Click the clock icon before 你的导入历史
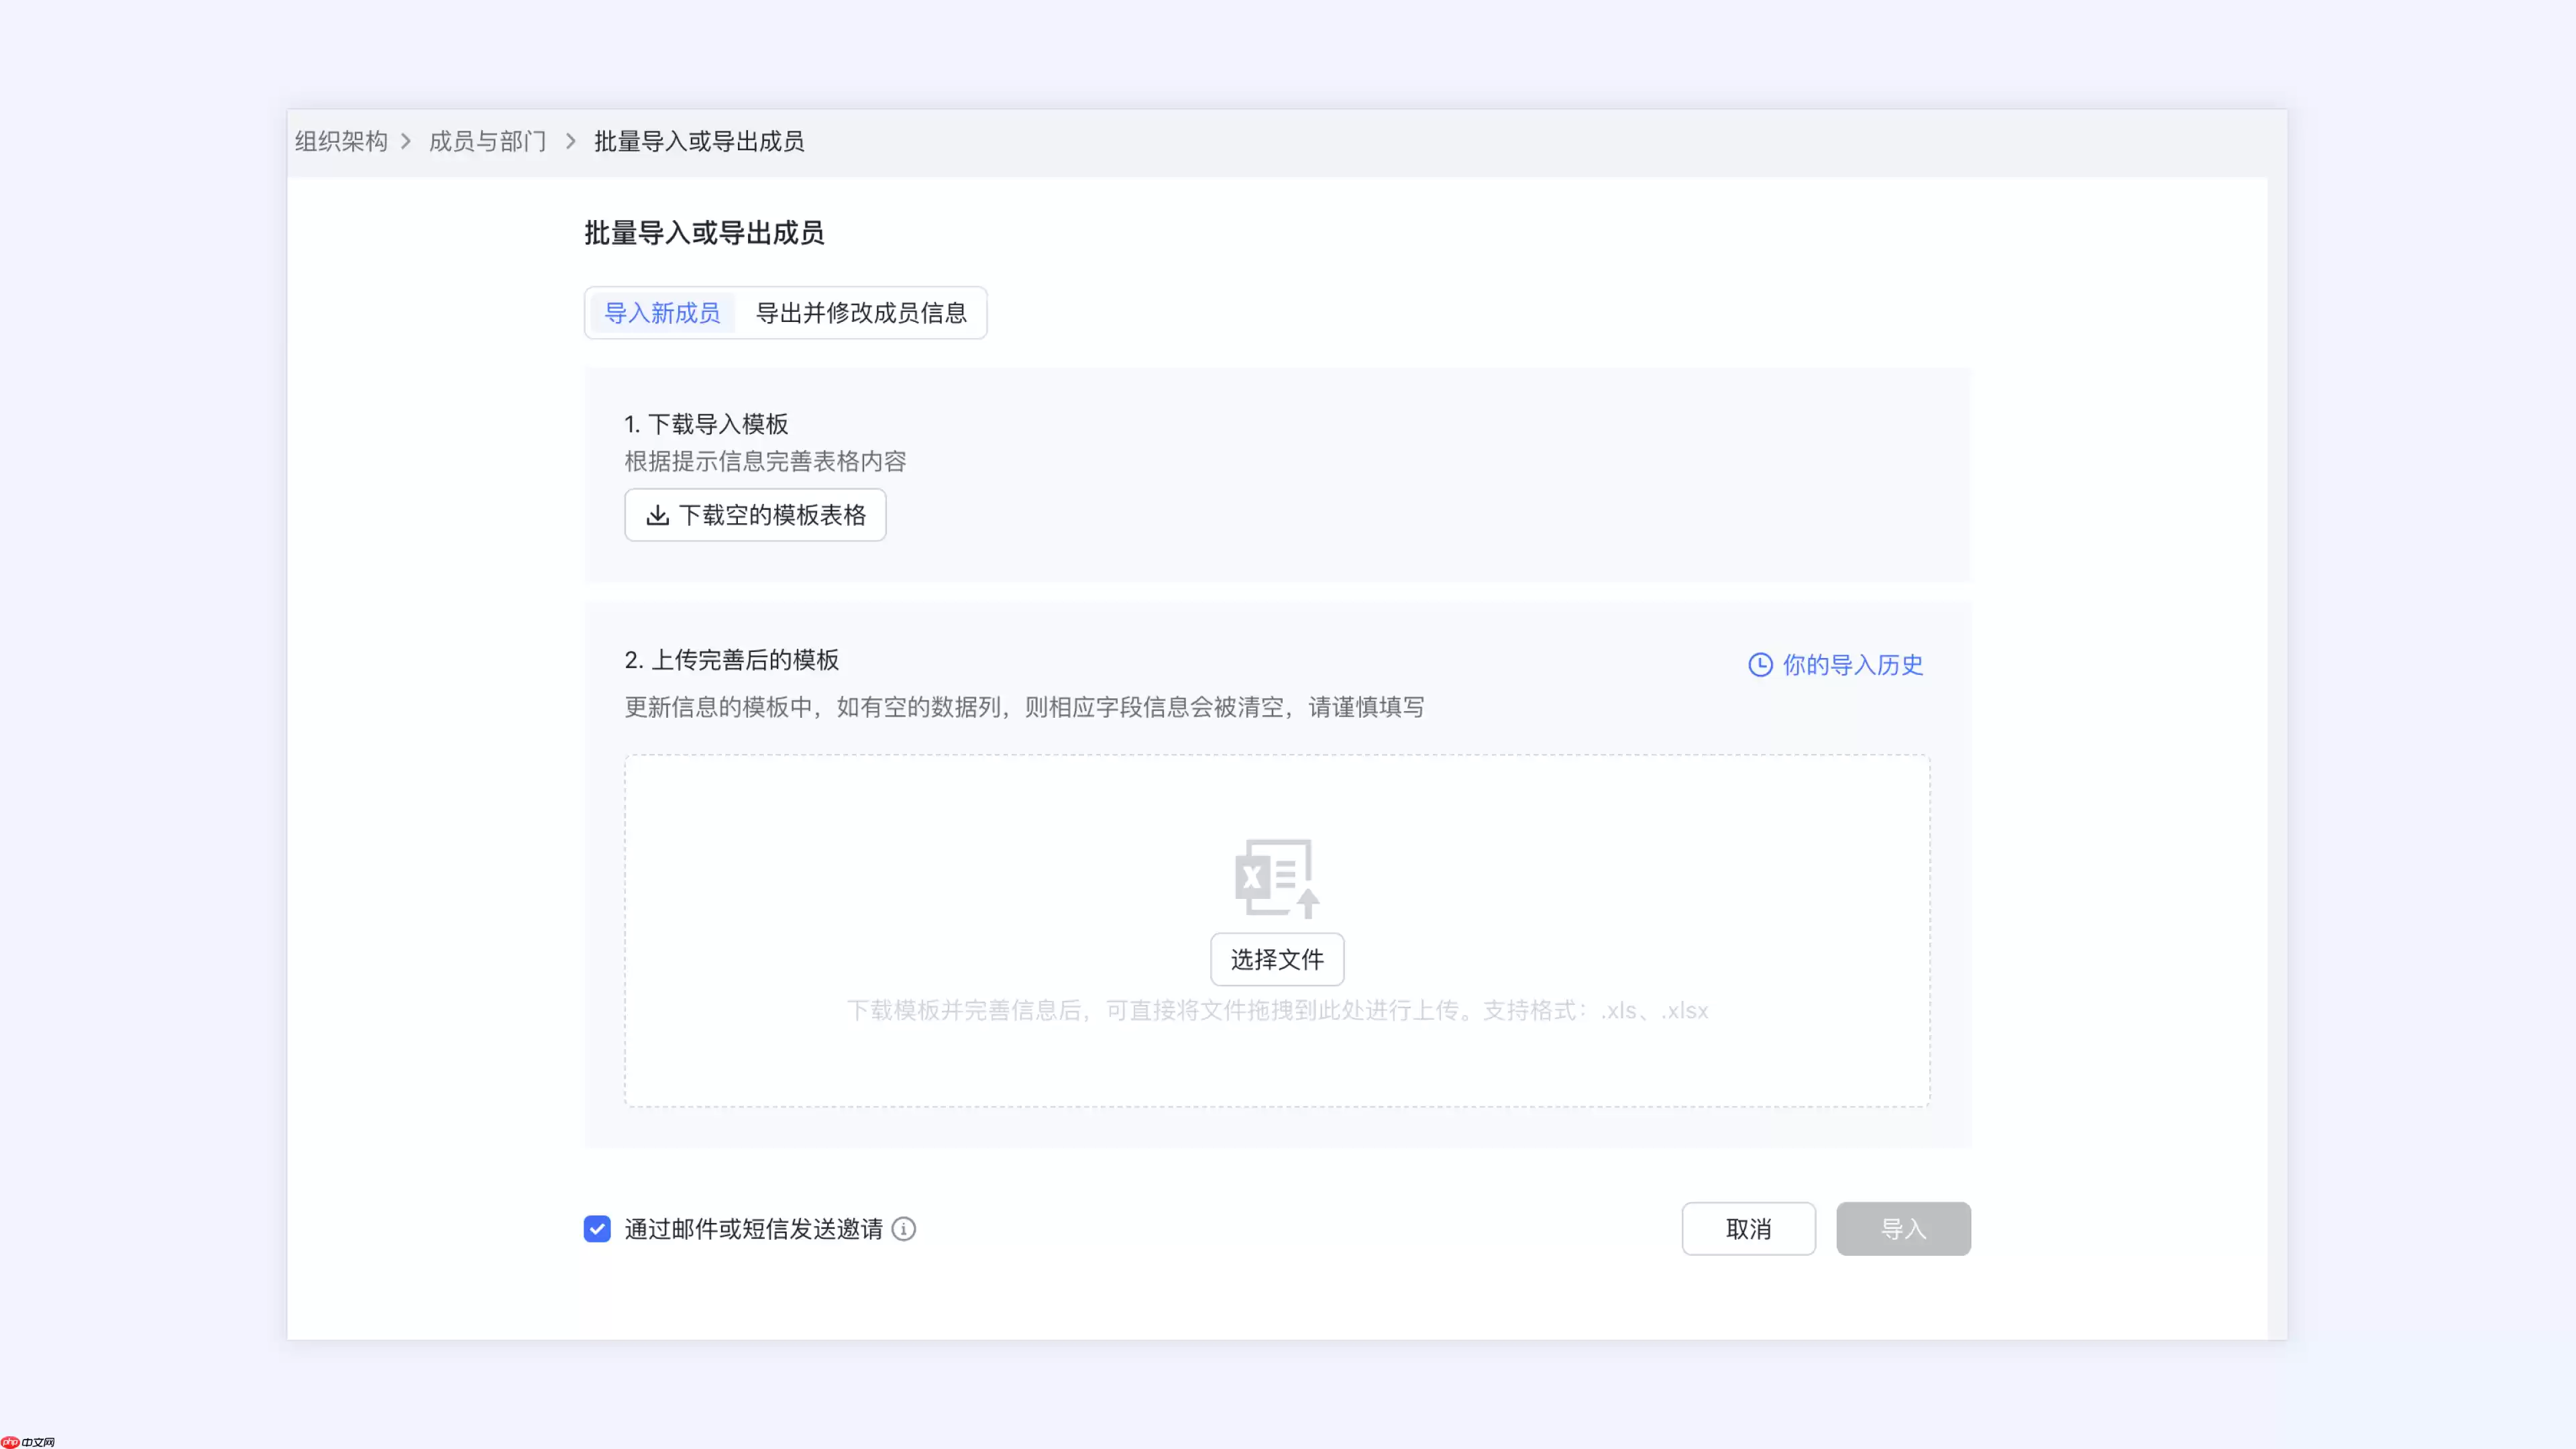Image resolution: width=2576 pixels, height=1449 pixels. (x=1761, y=665)
